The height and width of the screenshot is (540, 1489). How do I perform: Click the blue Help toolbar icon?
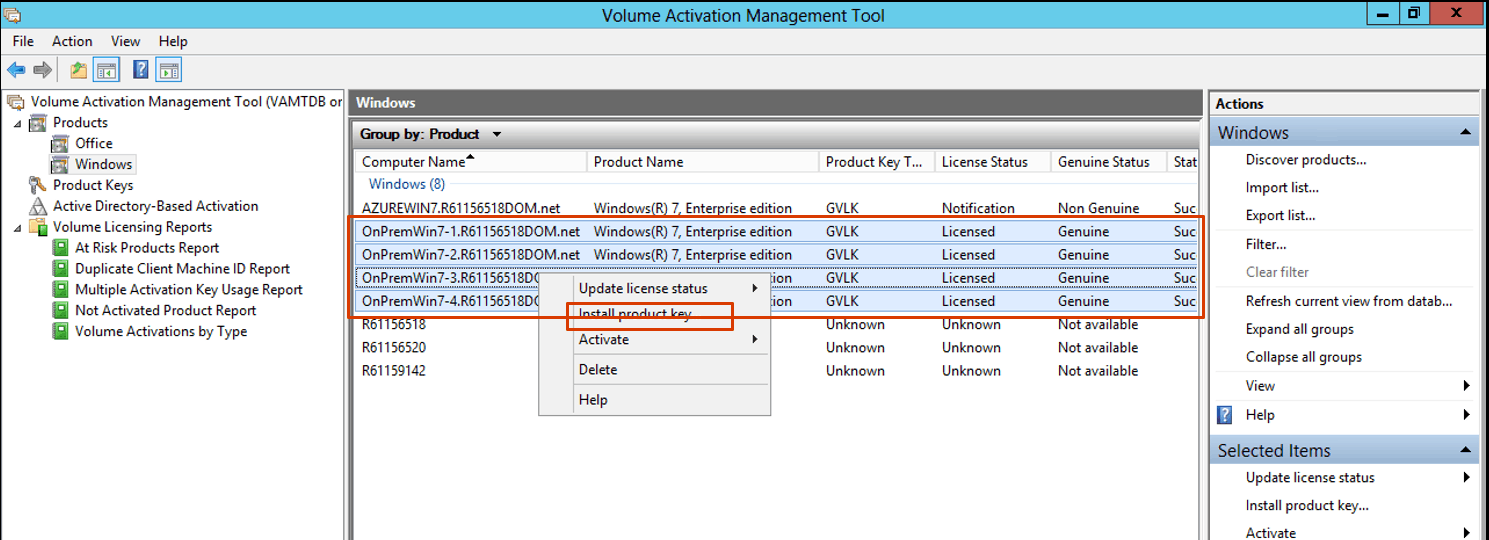click(x=141, y=70)
